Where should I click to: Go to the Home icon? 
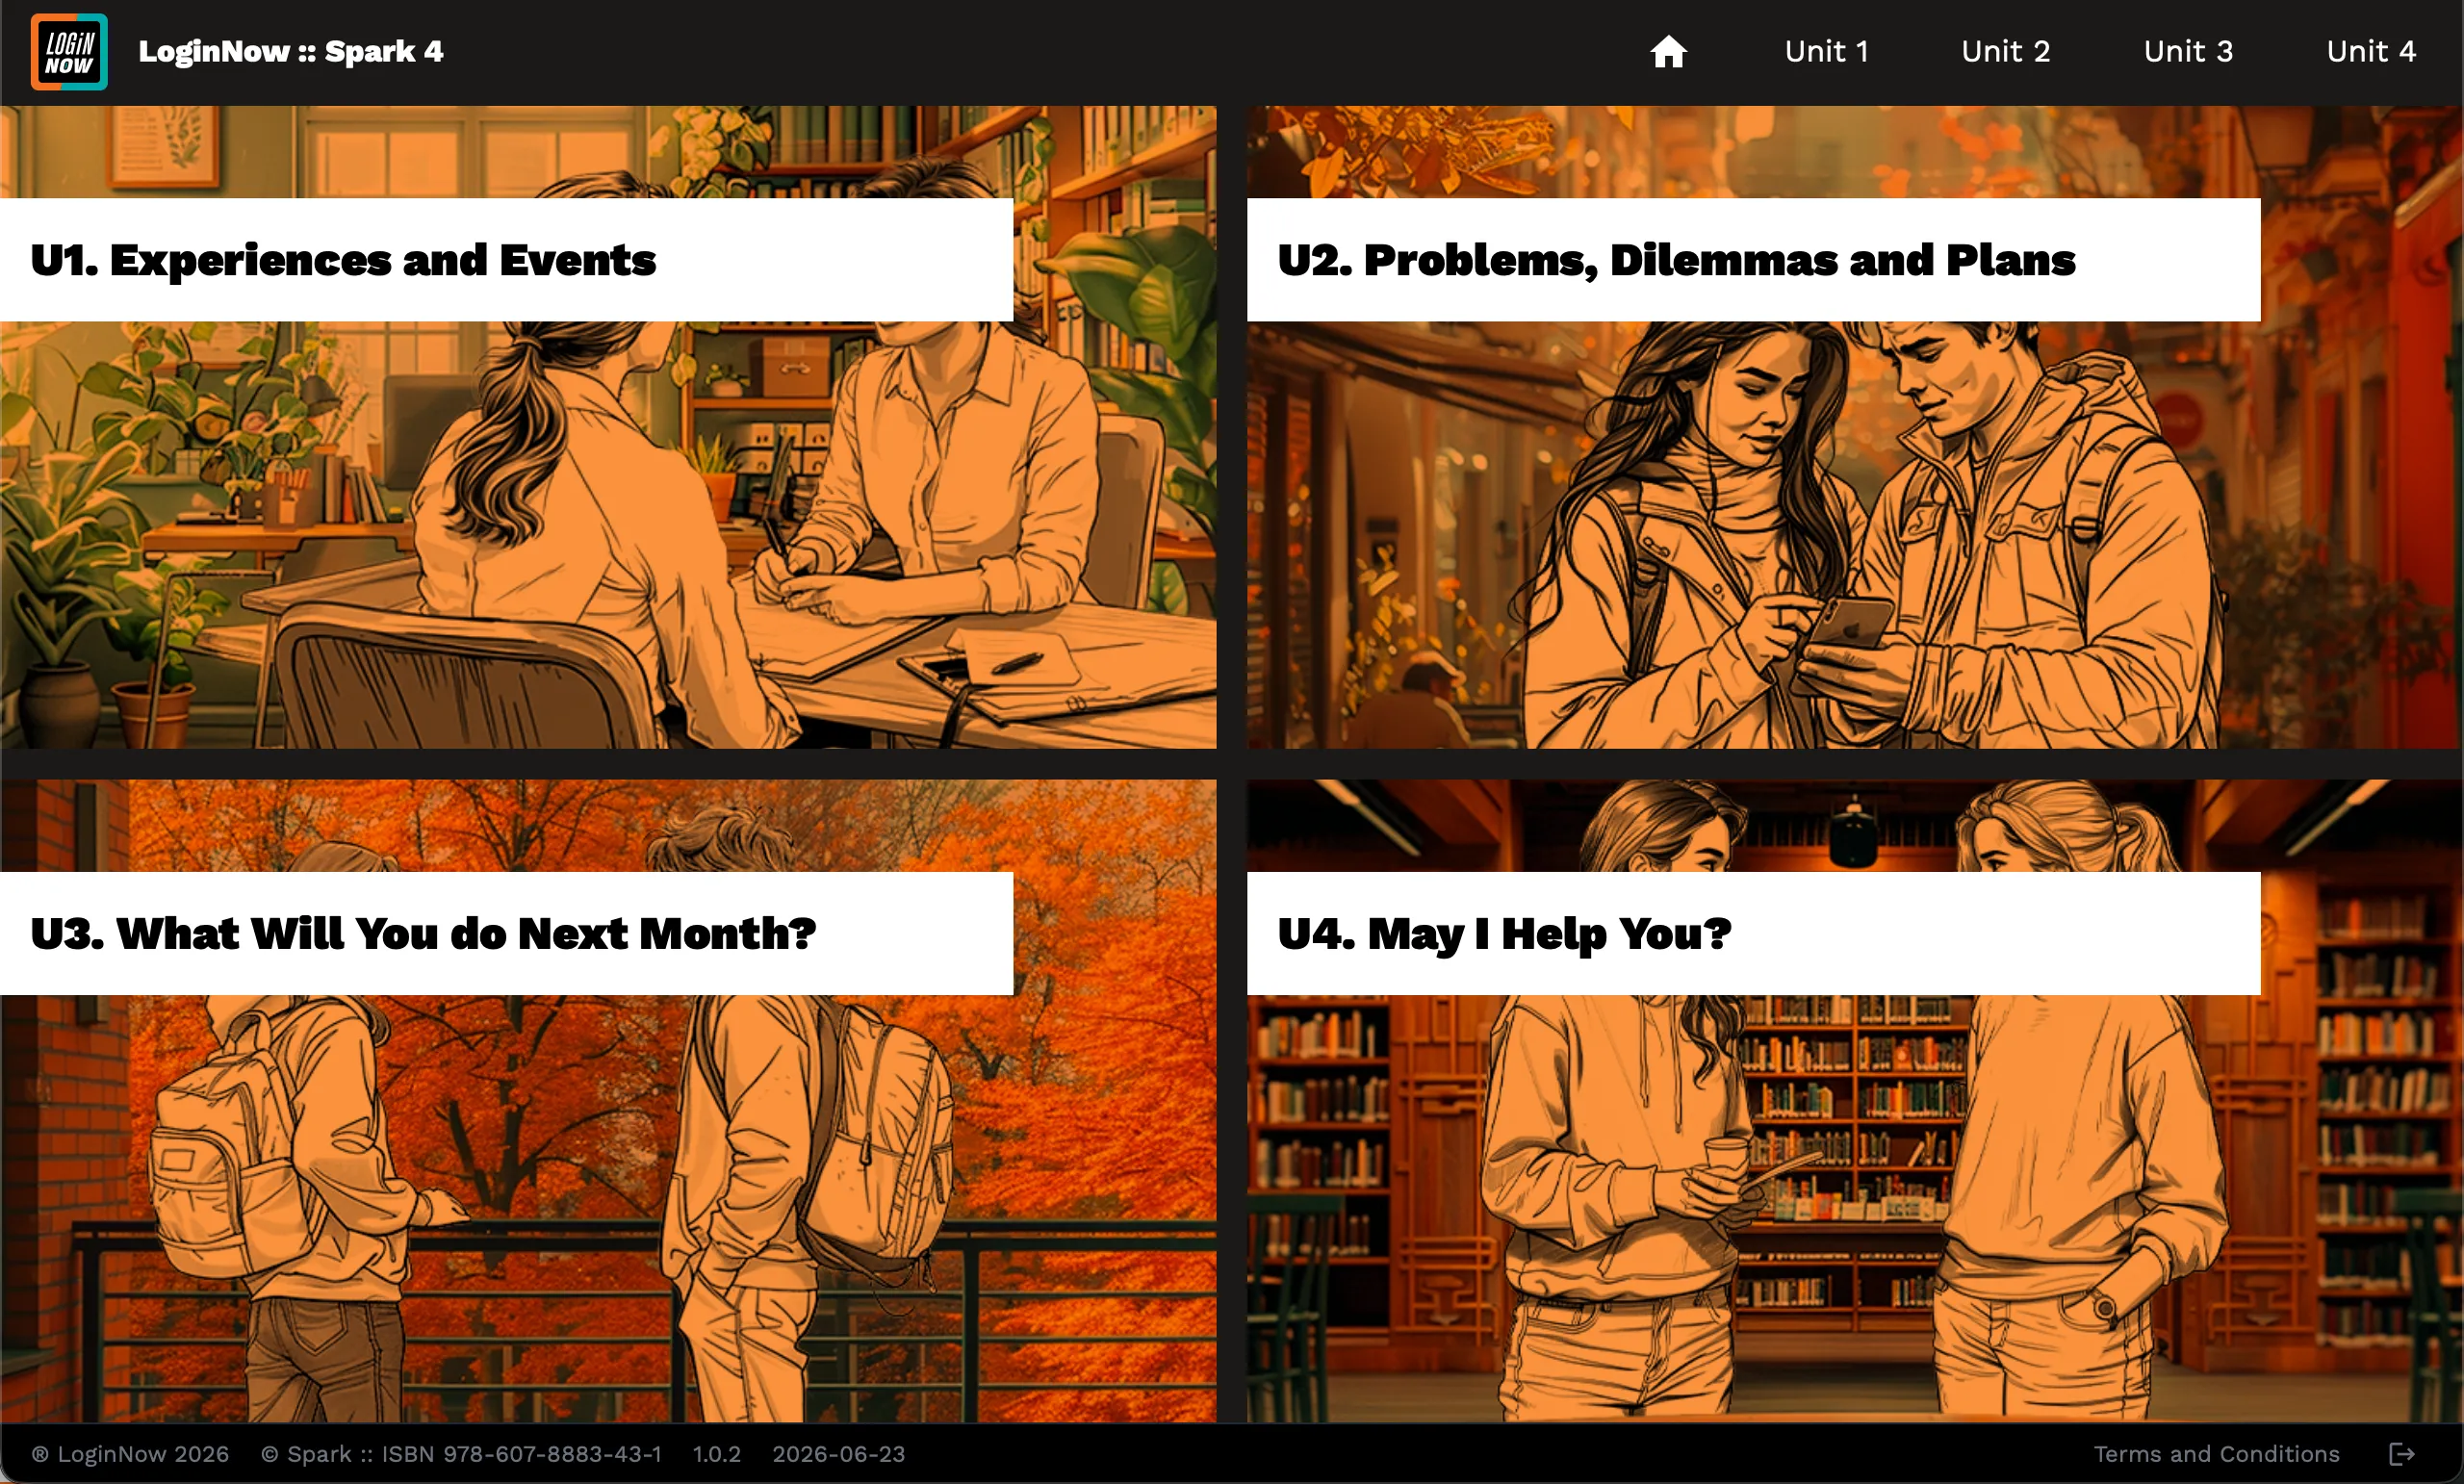click(x=1668, y=51)
